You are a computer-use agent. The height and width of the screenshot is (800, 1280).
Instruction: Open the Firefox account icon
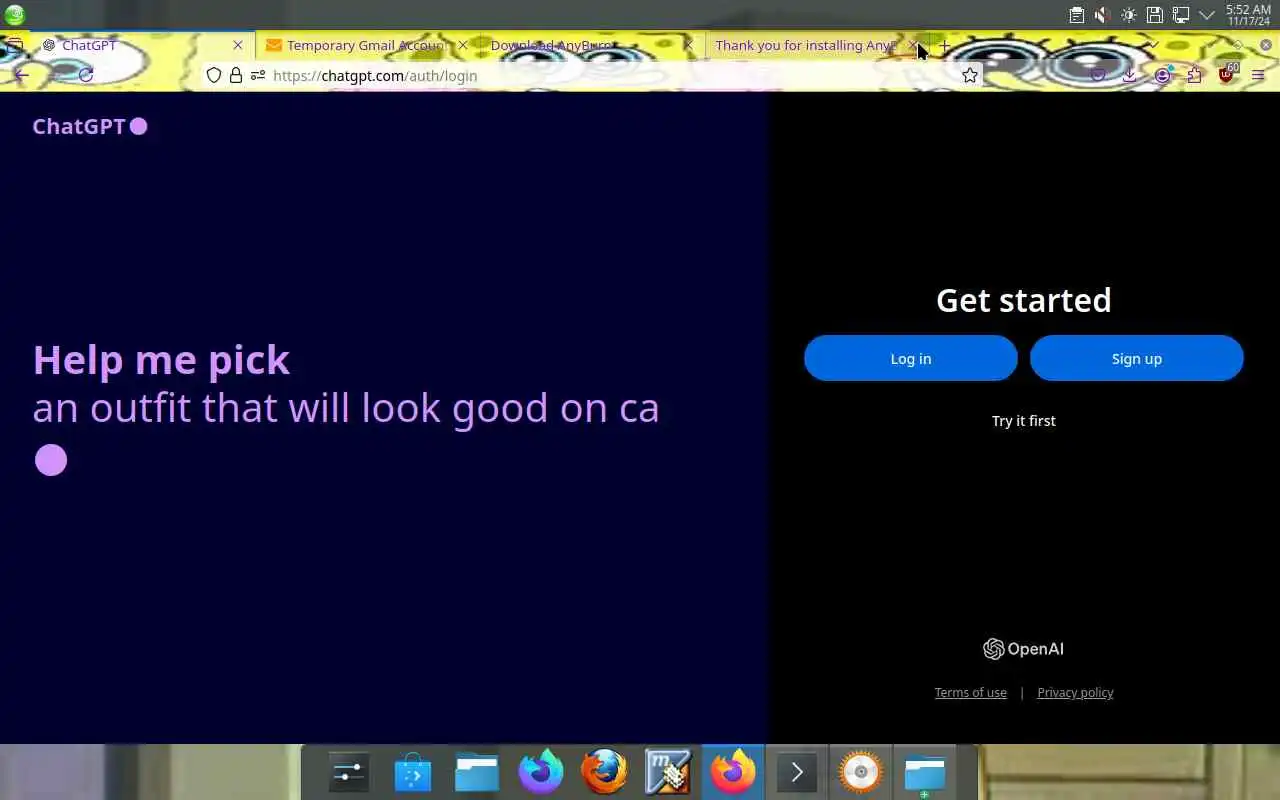[x=1162, y=75]
